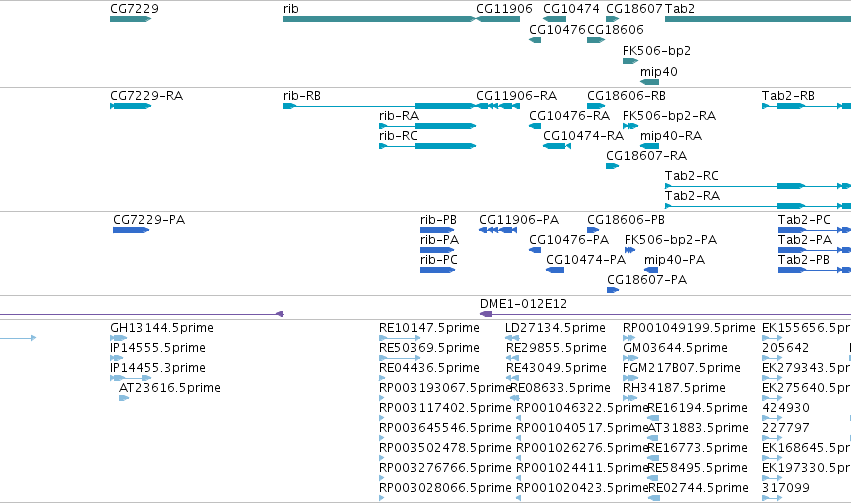Viewport: 851px width, 503px height.
Task: Click the GH13144.5prime EST label
Action: (x=162, y=328)
